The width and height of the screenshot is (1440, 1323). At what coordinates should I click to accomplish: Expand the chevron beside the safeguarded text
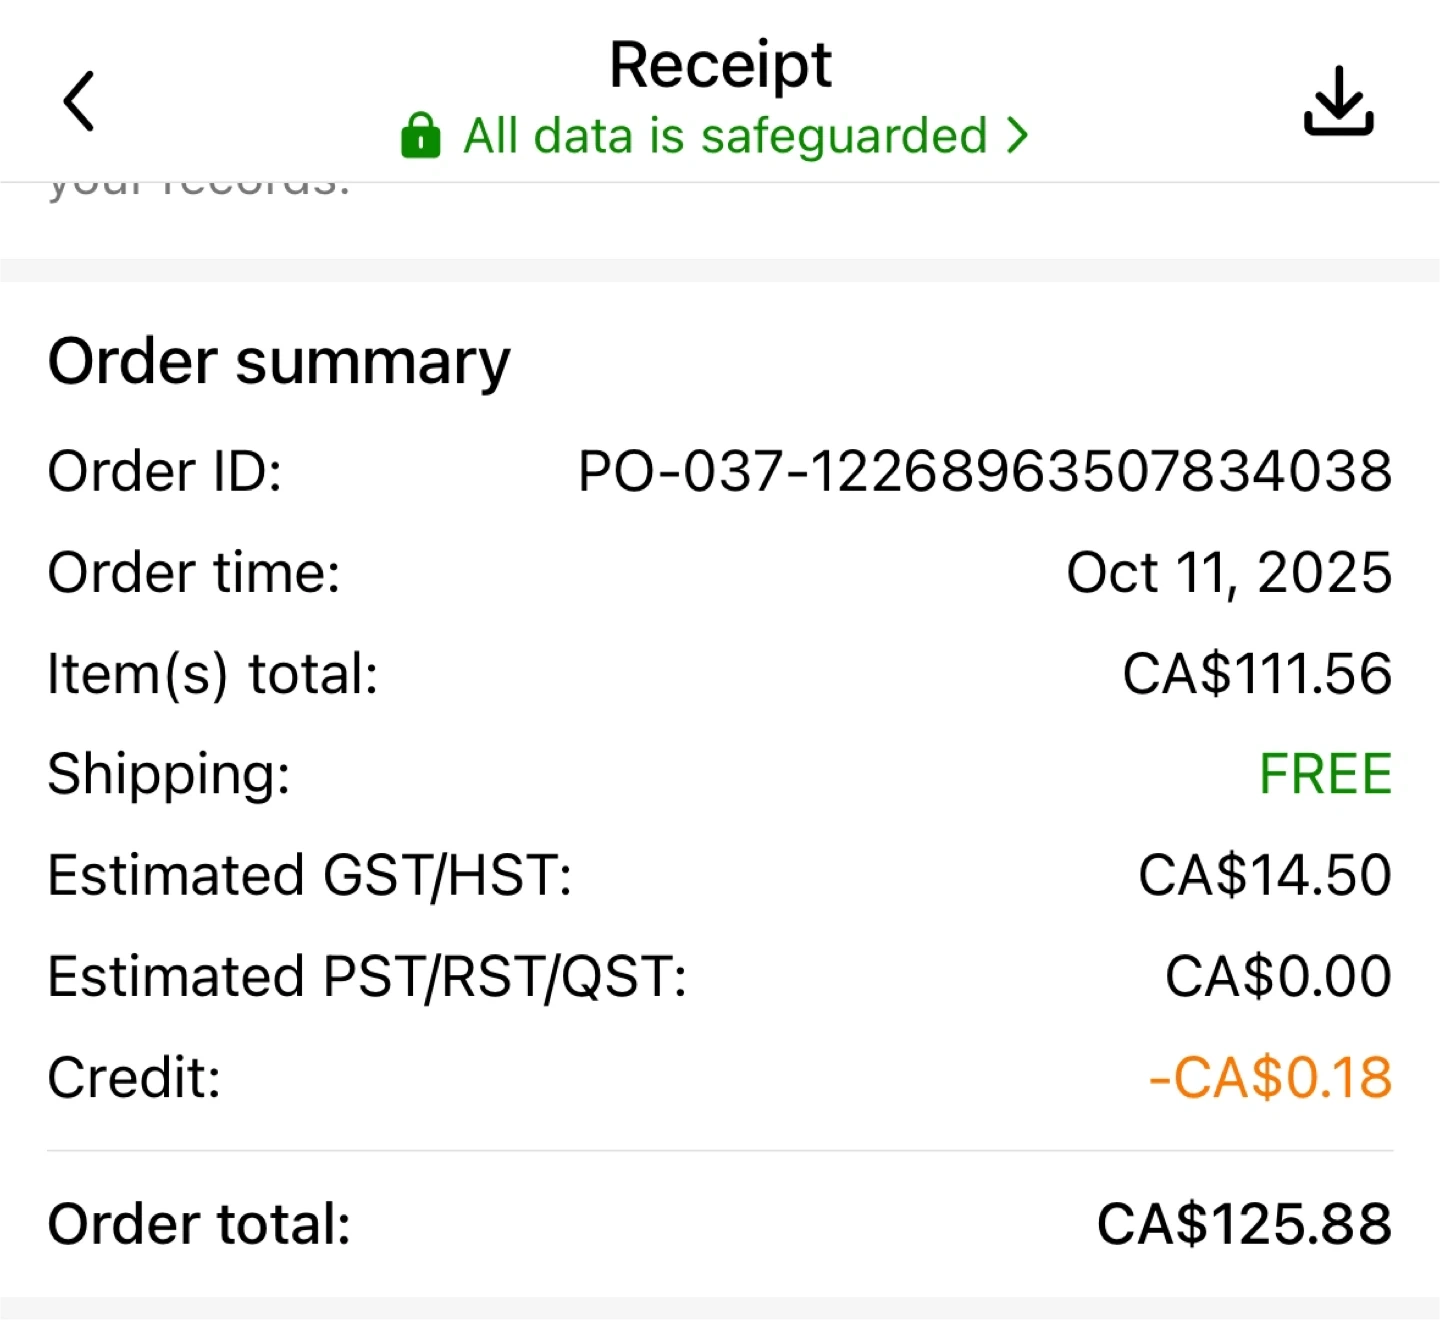(1017, 136)
